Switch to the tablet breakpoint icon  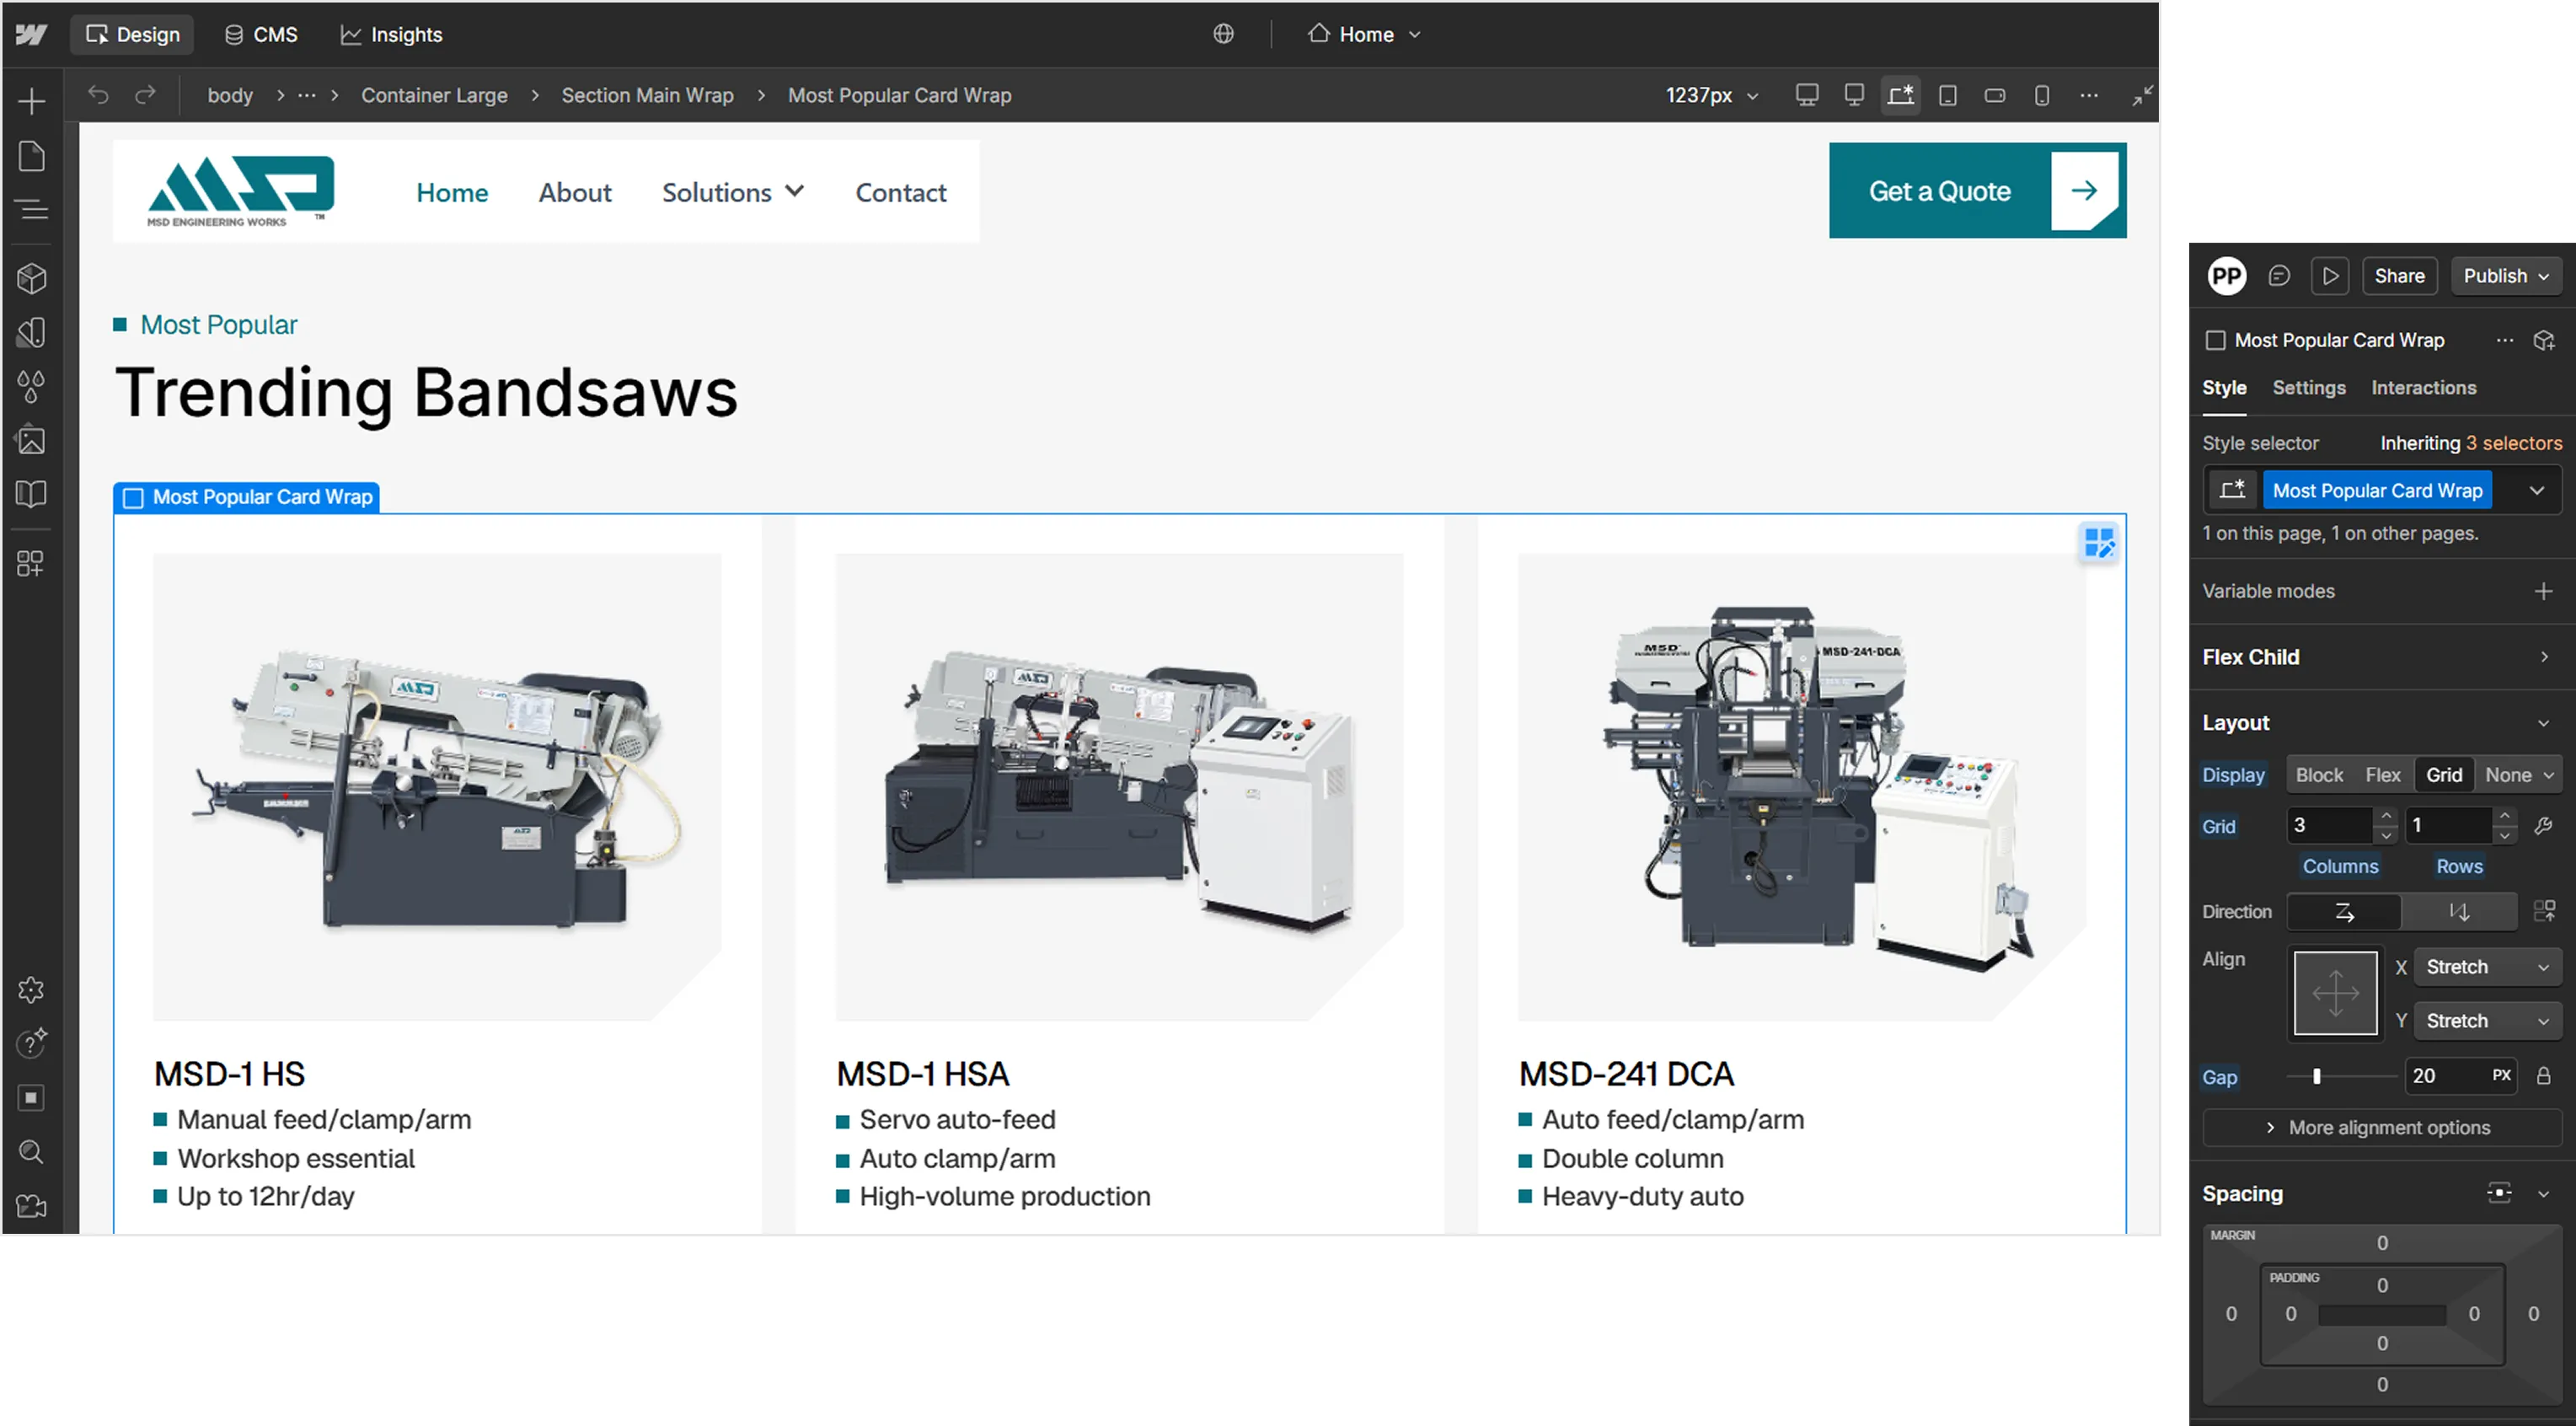1948,95
